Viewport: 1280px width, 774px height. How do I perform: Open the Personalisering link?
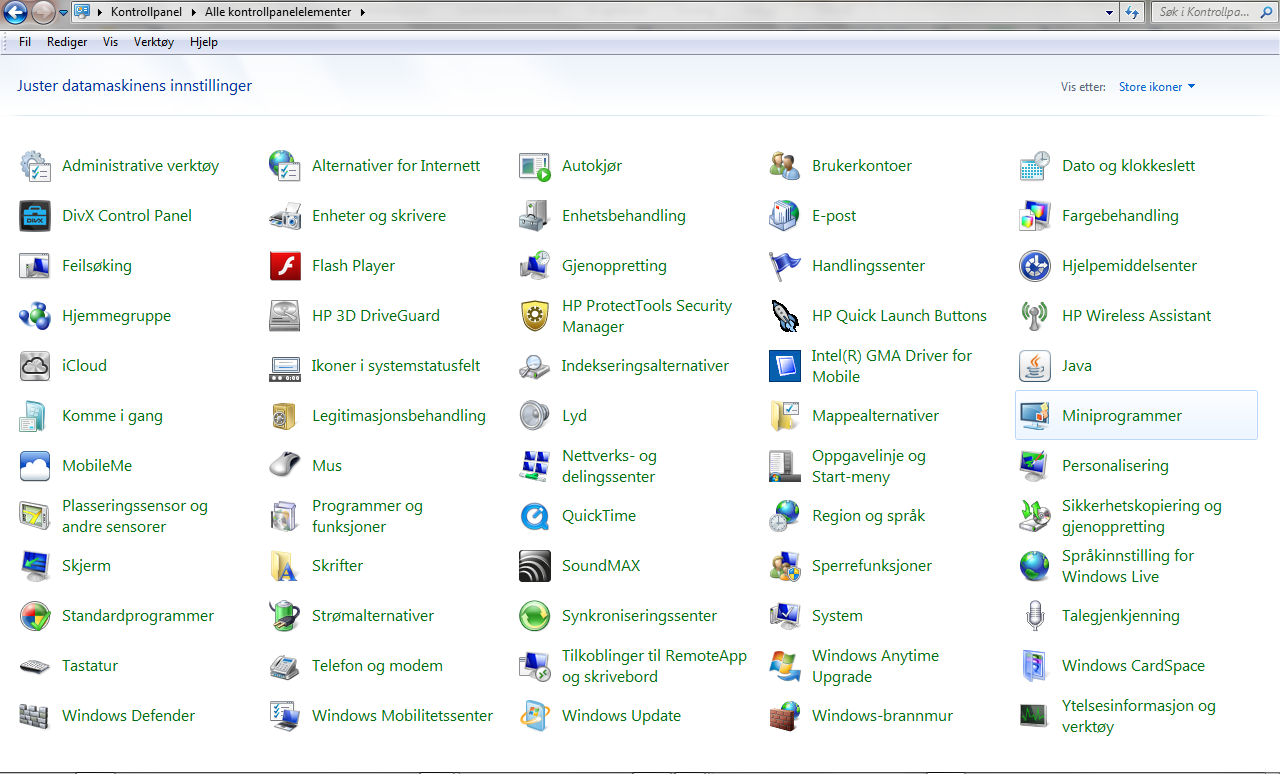coord(1115,466)
